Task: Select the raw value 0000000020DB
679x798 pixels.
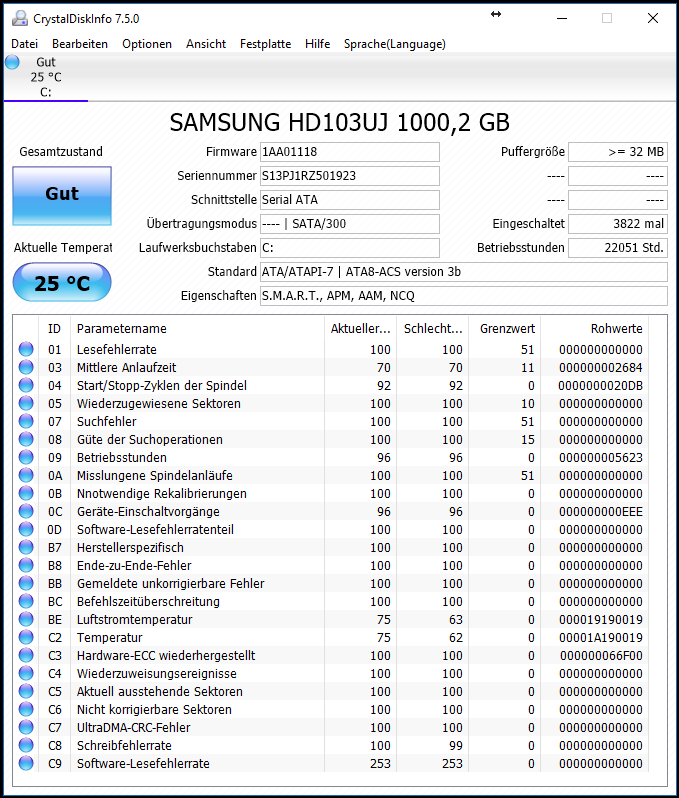Action: (601, 386)
